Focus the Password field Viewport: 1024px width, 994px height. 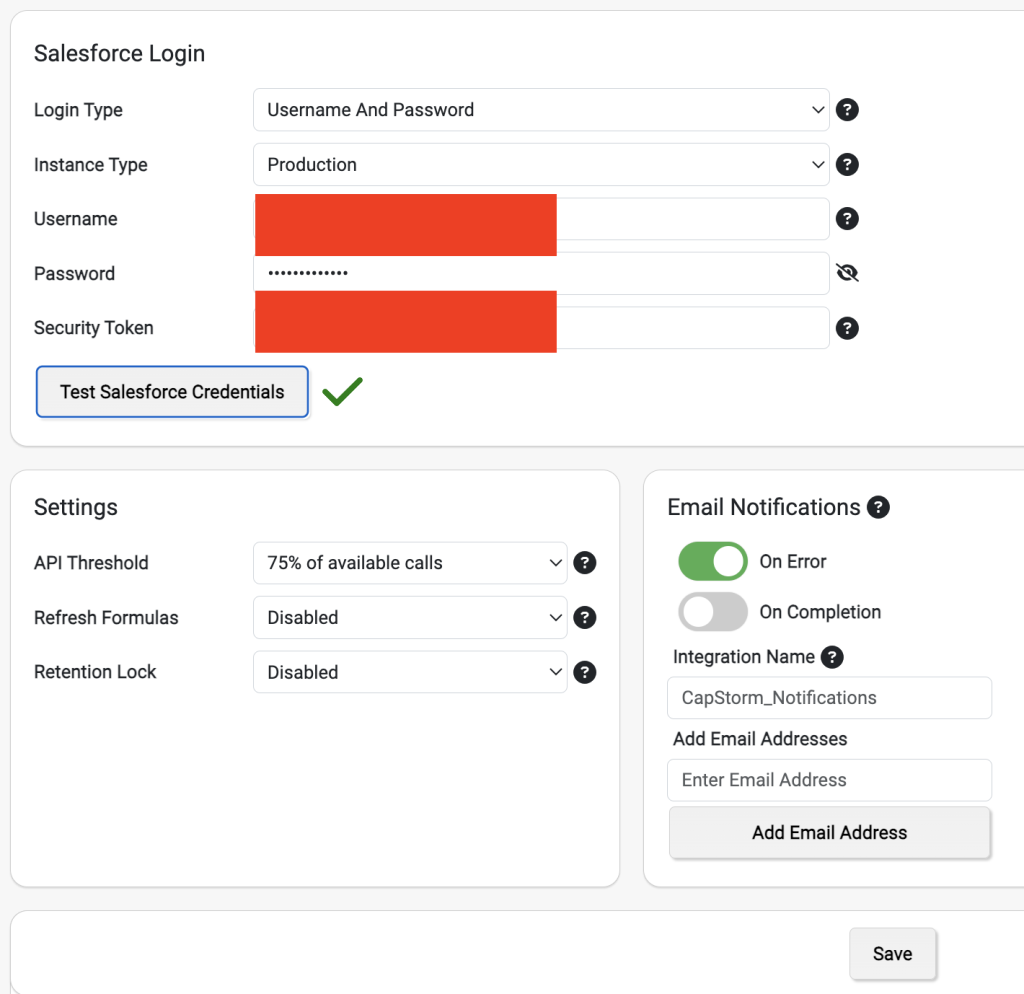(x=541, y=273)
